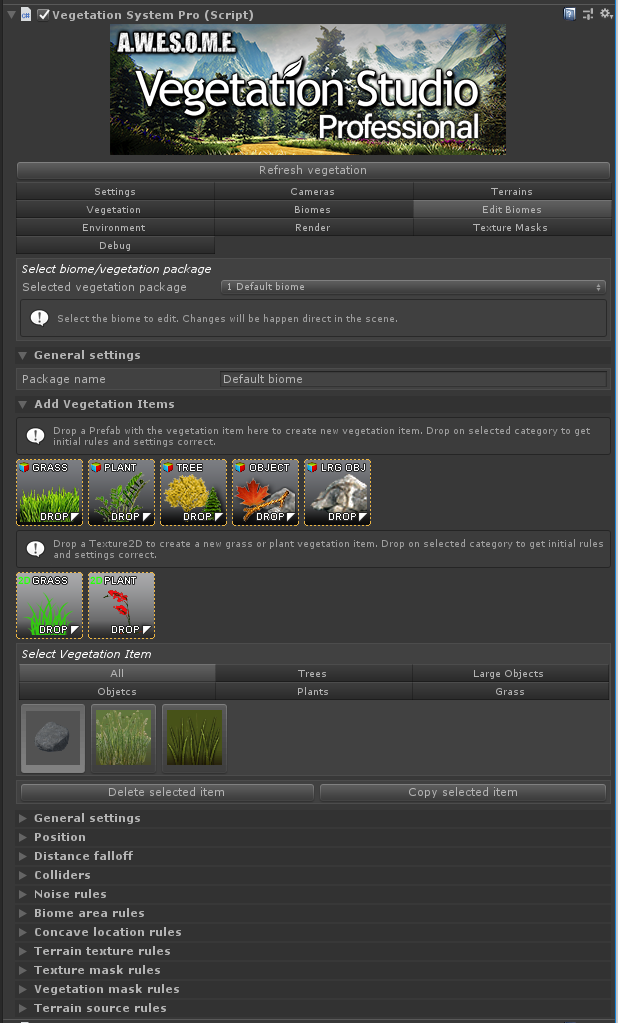The height and width of the screenshot is (1023, 618).
Task: Expand the Position section
Action: pyautogui.click(x=23, y=837)
